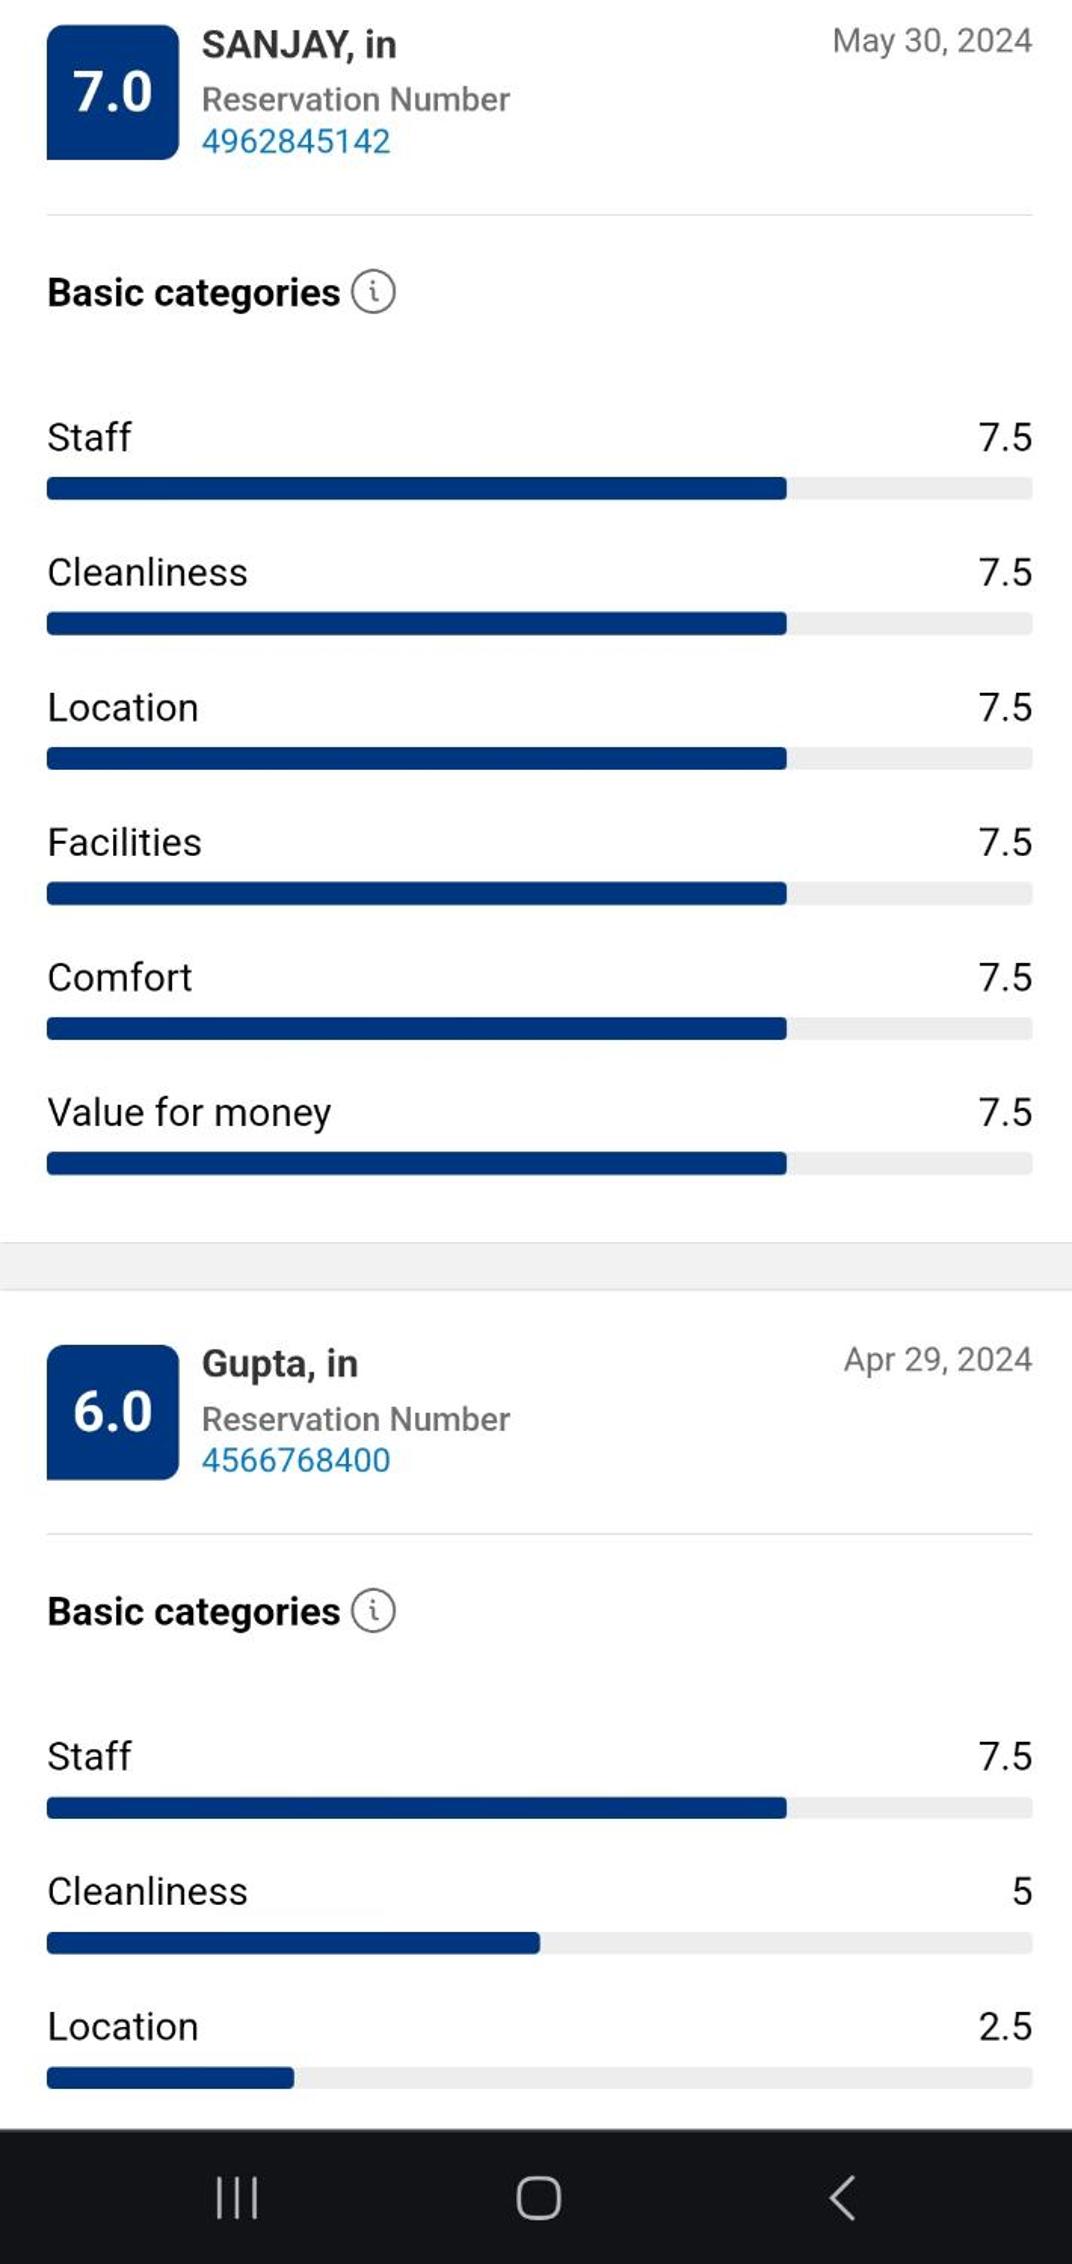Click Gupta's Cleanliness rating bar
1072x2264 pixels.
click(x=539, y=1943)
